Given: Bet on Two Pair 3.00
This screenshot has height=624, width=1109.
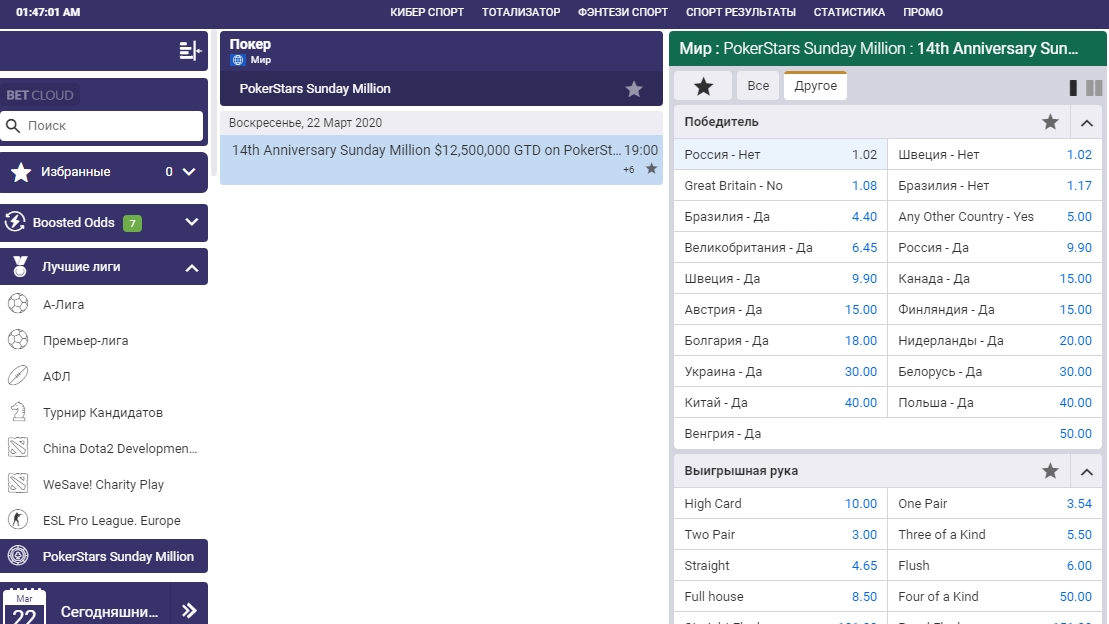Looking at the screenshot, I should 780,535.
